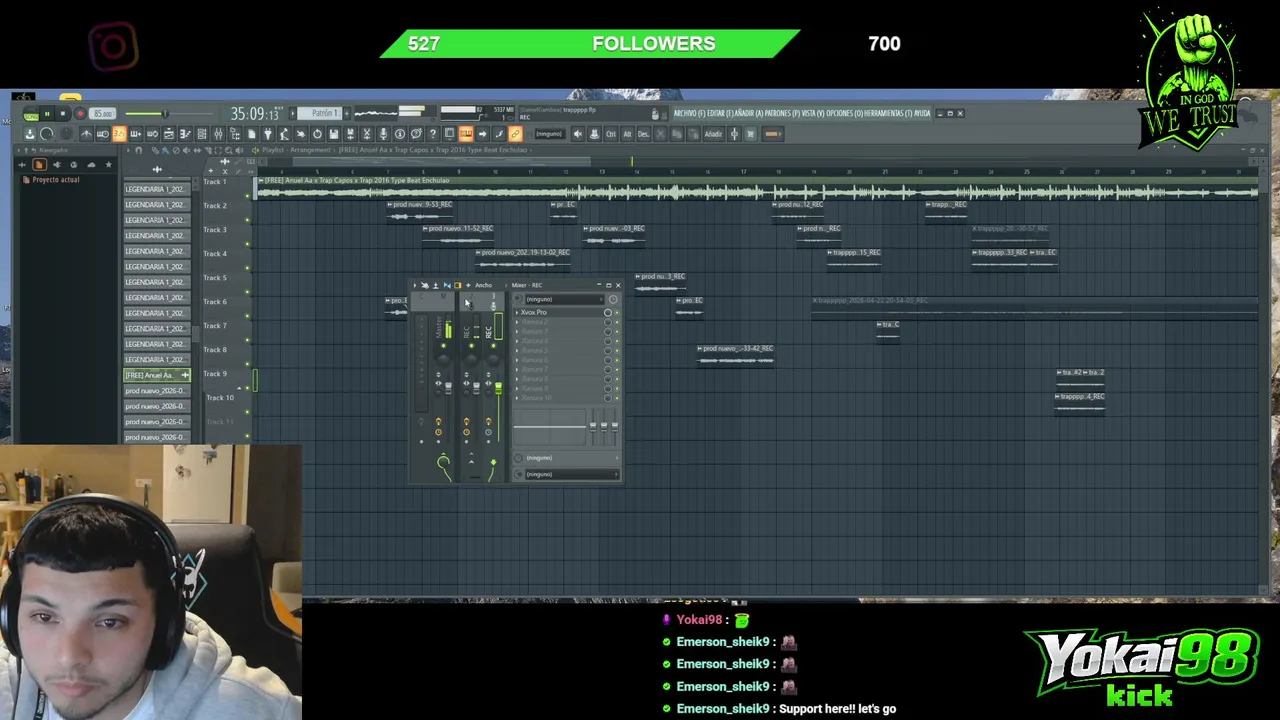Click the Master track volume fader

pos(448,388)
